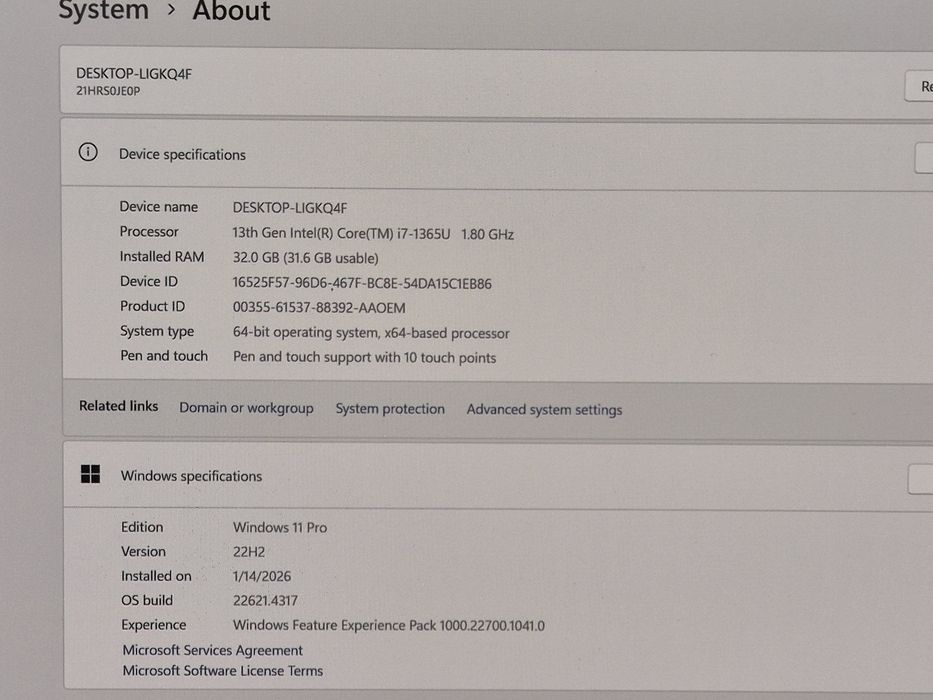Click the breadcrumb chevron between System and About
Viewport: 933px width, 700px height.
click(x=171, y=10)
